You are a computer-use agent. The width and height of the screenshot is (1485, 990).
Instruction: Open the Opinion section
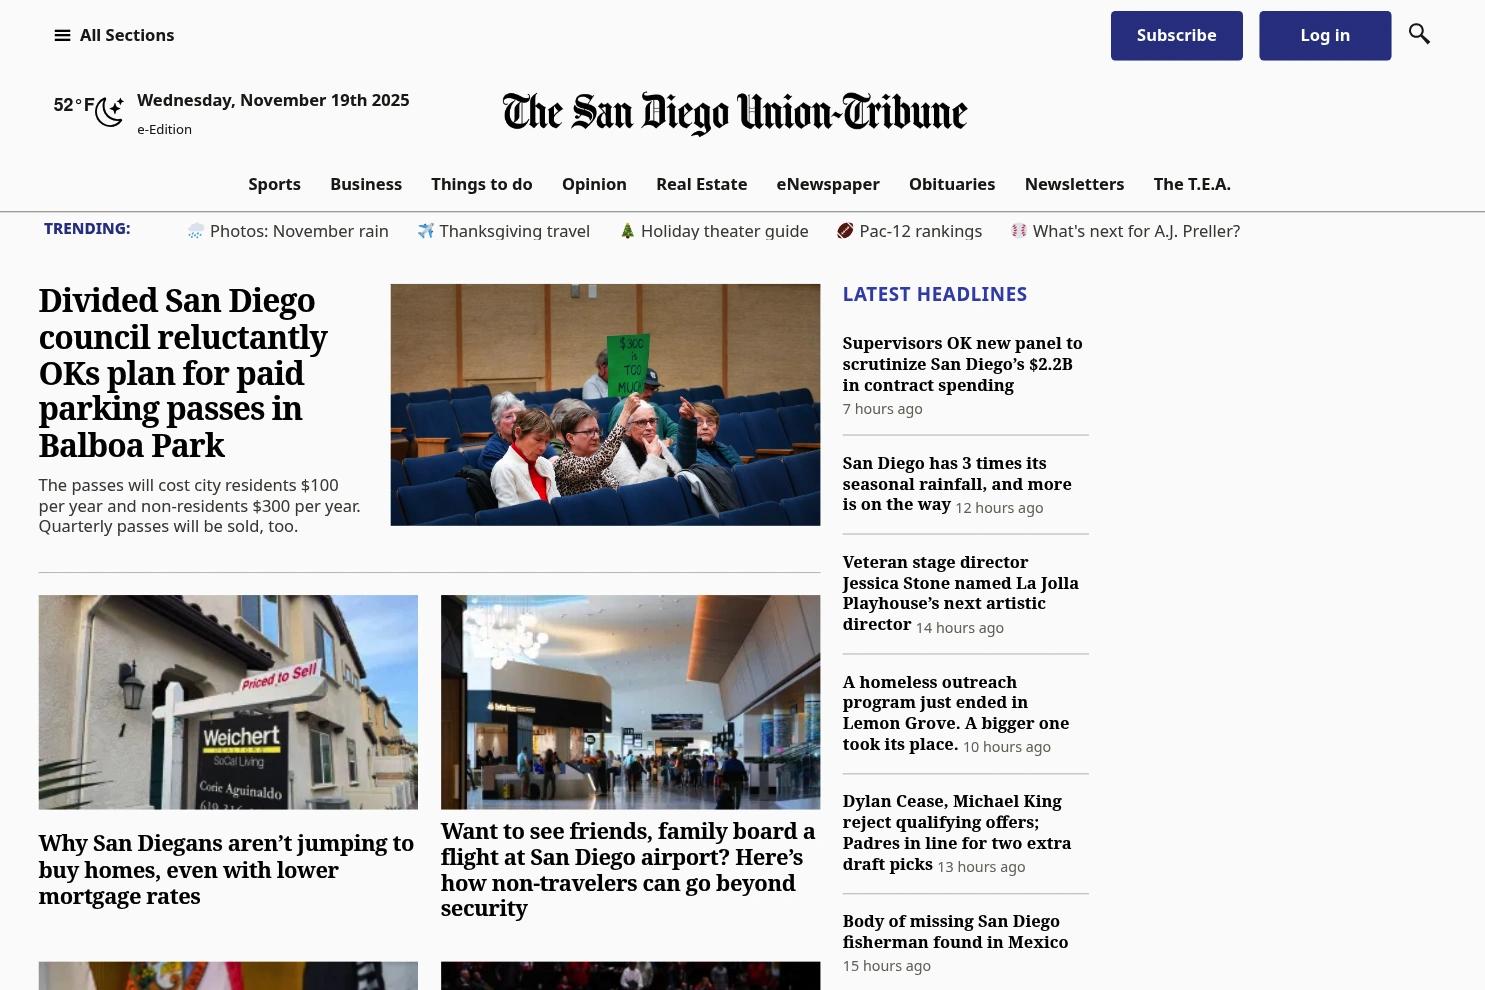pyautogui.click(x=594, y=184)
